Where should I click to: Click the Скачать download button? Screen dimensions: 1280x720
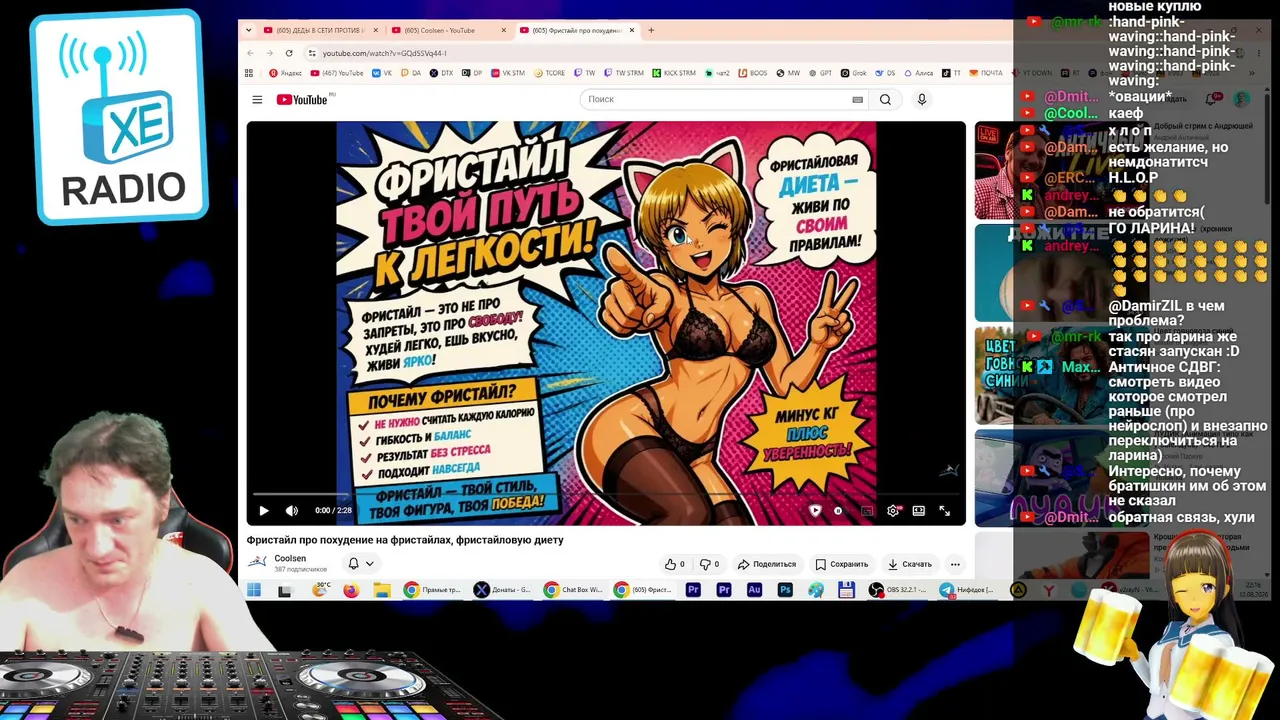pos(910,564)
